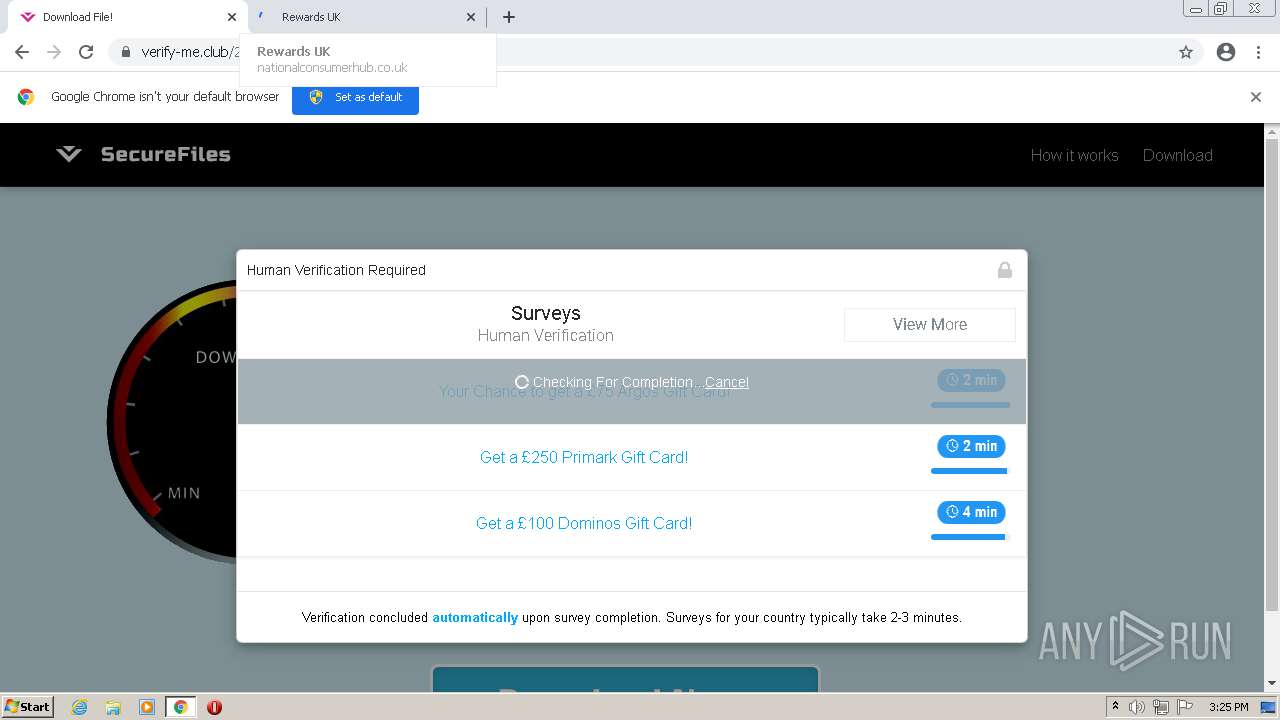Bookmark this page with the star icon
The width and height of the screenshot is (1280, 720).
pyautogui.click(x=1186, y=52)
